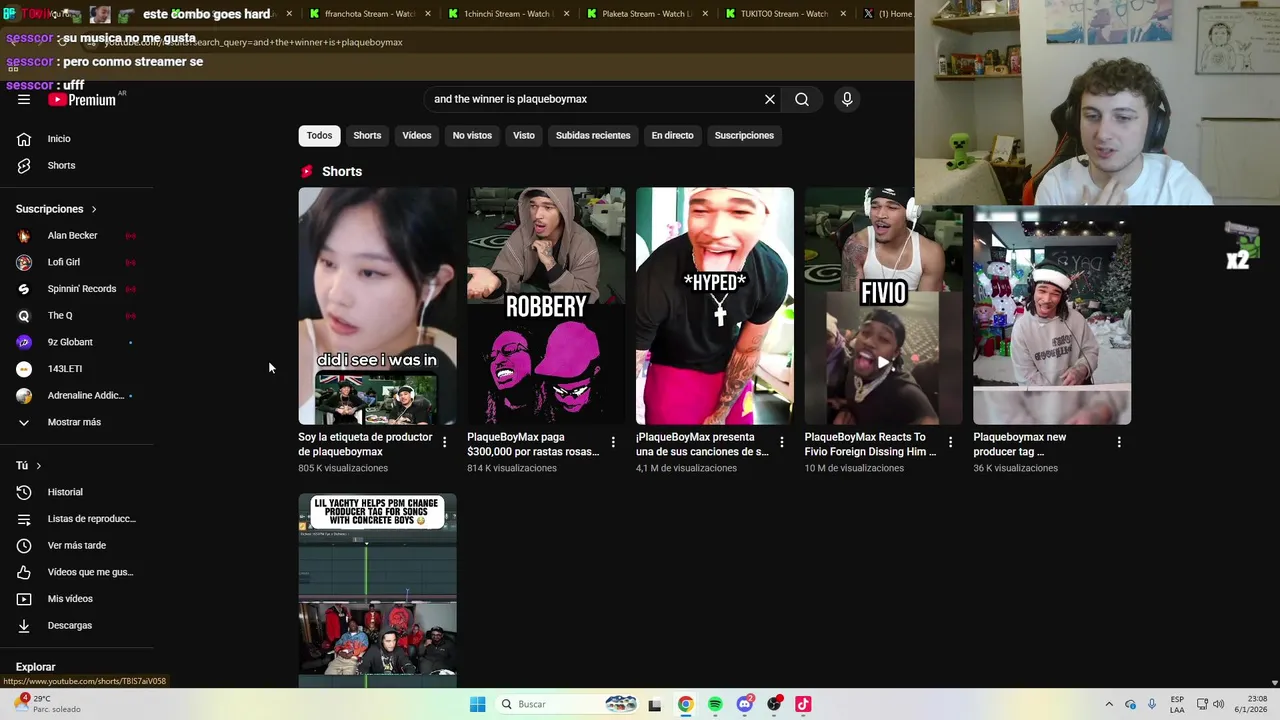This screenshot has height=720, width=1280.
Task: Select the Visto filter chip
Action: click(524, 135)
